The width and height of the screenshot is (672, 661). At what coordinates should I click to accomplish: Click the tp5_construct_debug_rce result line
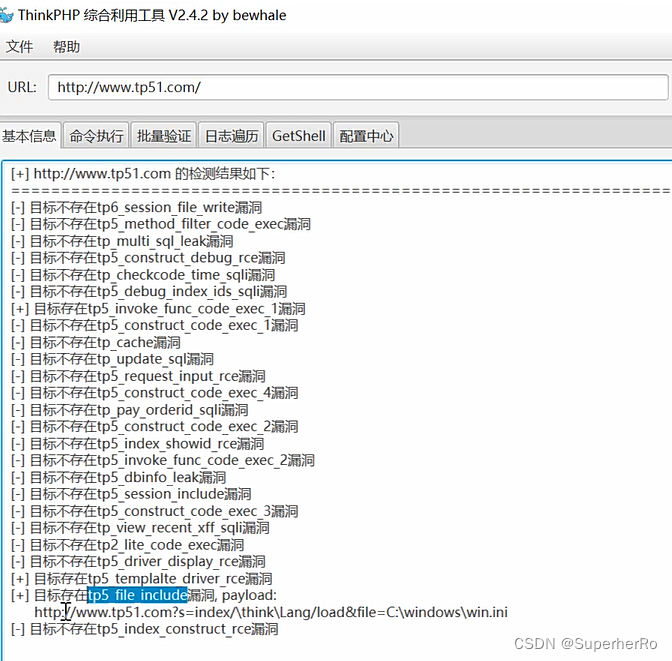[x=148, y=258]
